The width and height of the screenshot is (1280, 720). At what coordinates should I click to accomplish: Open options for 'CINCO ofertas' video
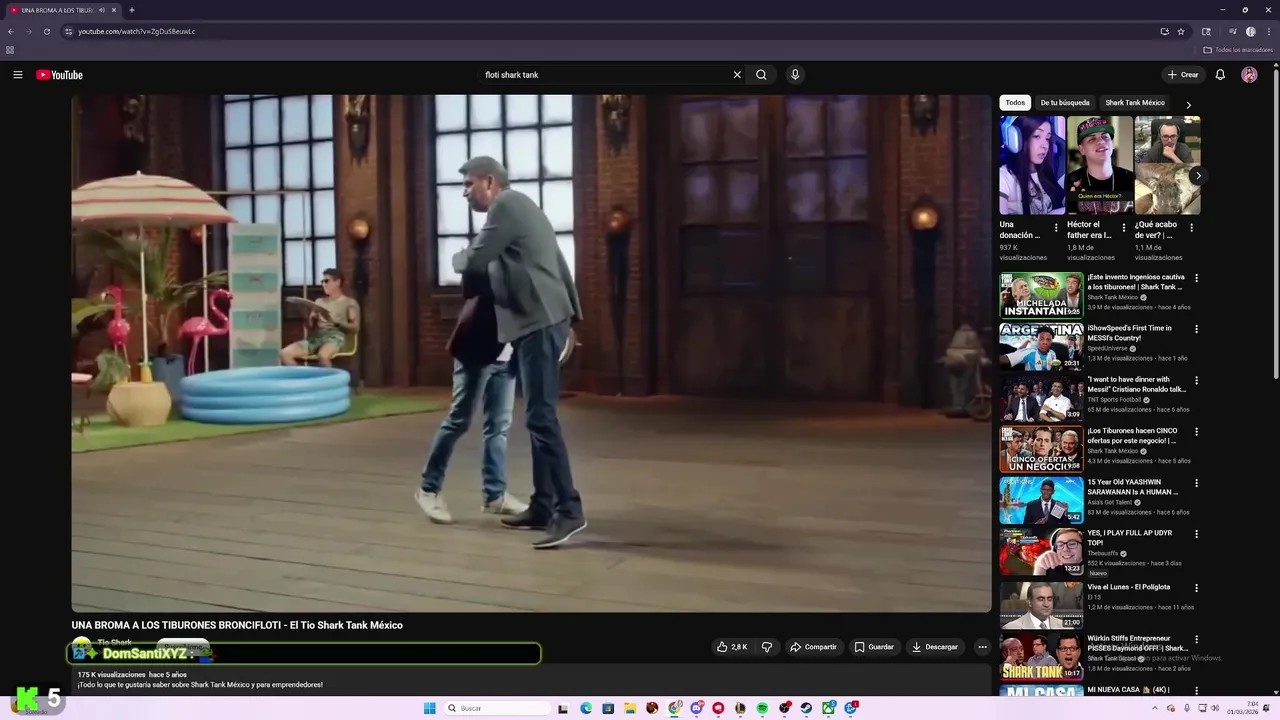click(x=1196, y=432)
